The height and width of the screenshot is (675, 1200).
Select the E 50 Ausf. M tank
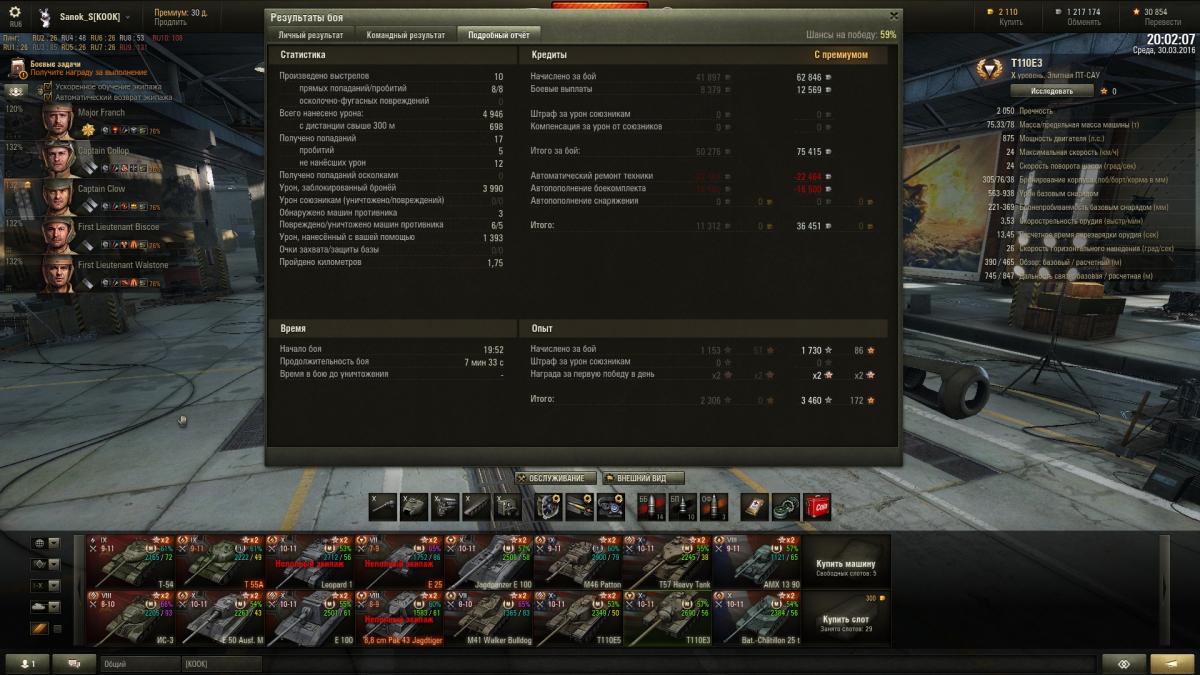pos(220,618)
